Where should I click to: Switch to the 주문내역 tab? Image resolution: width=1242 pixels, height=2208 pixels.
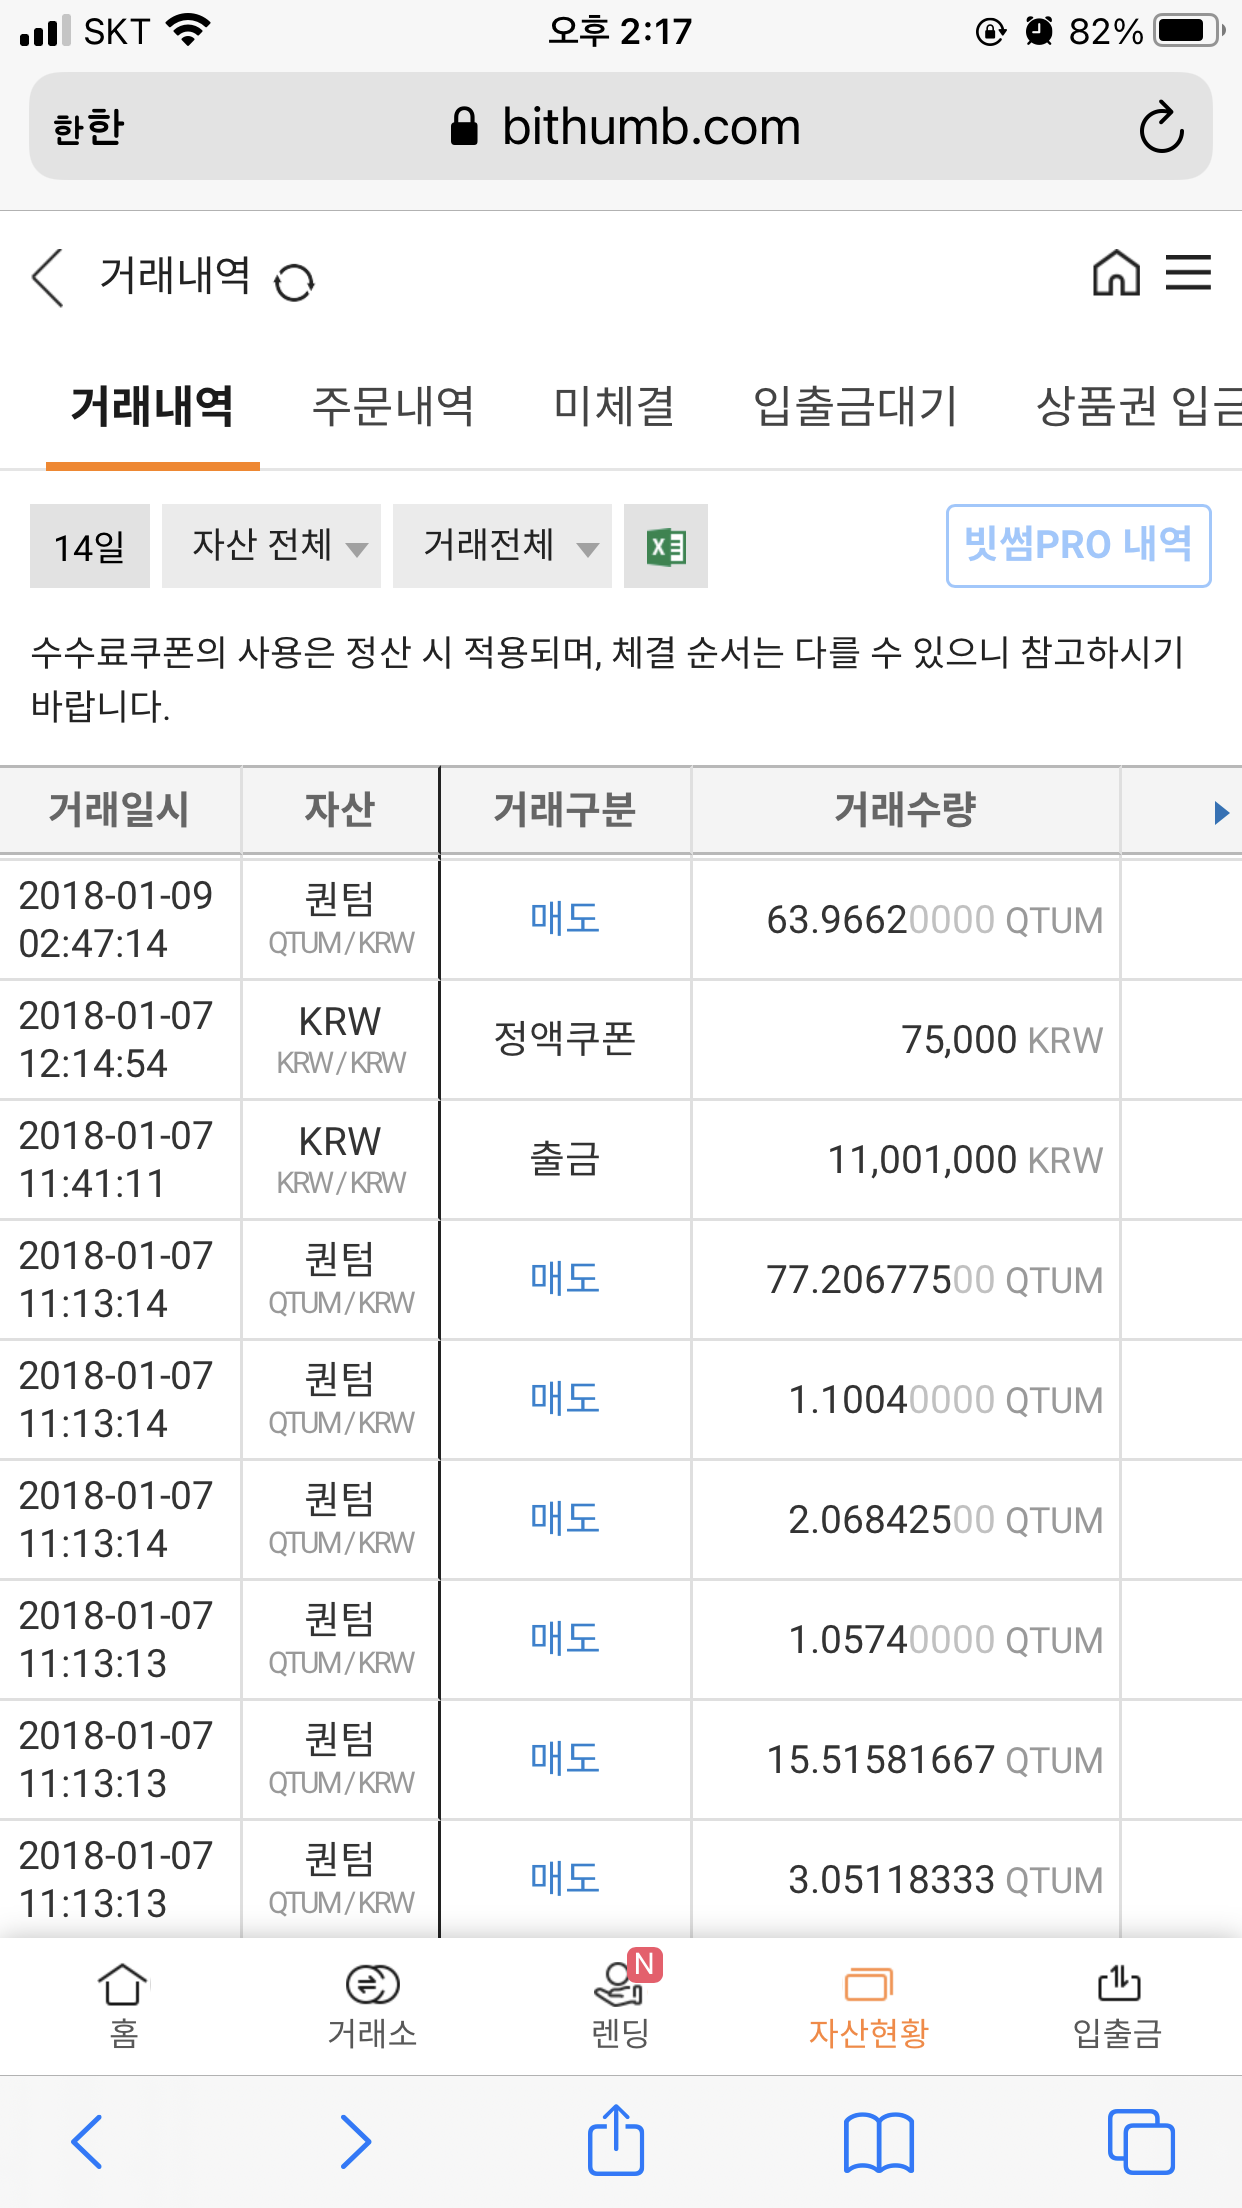coord(393,406)
